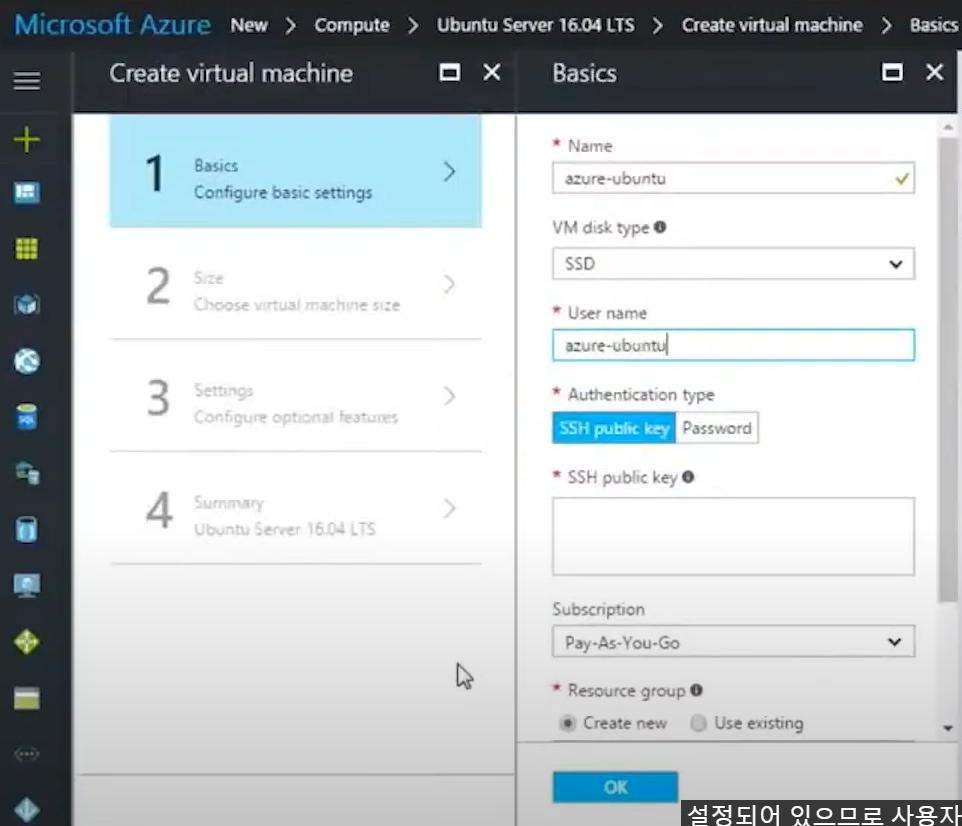This screenshot has width=962, height=826.
Task: Select Create new resource group radio
Action: pos(568,724)
